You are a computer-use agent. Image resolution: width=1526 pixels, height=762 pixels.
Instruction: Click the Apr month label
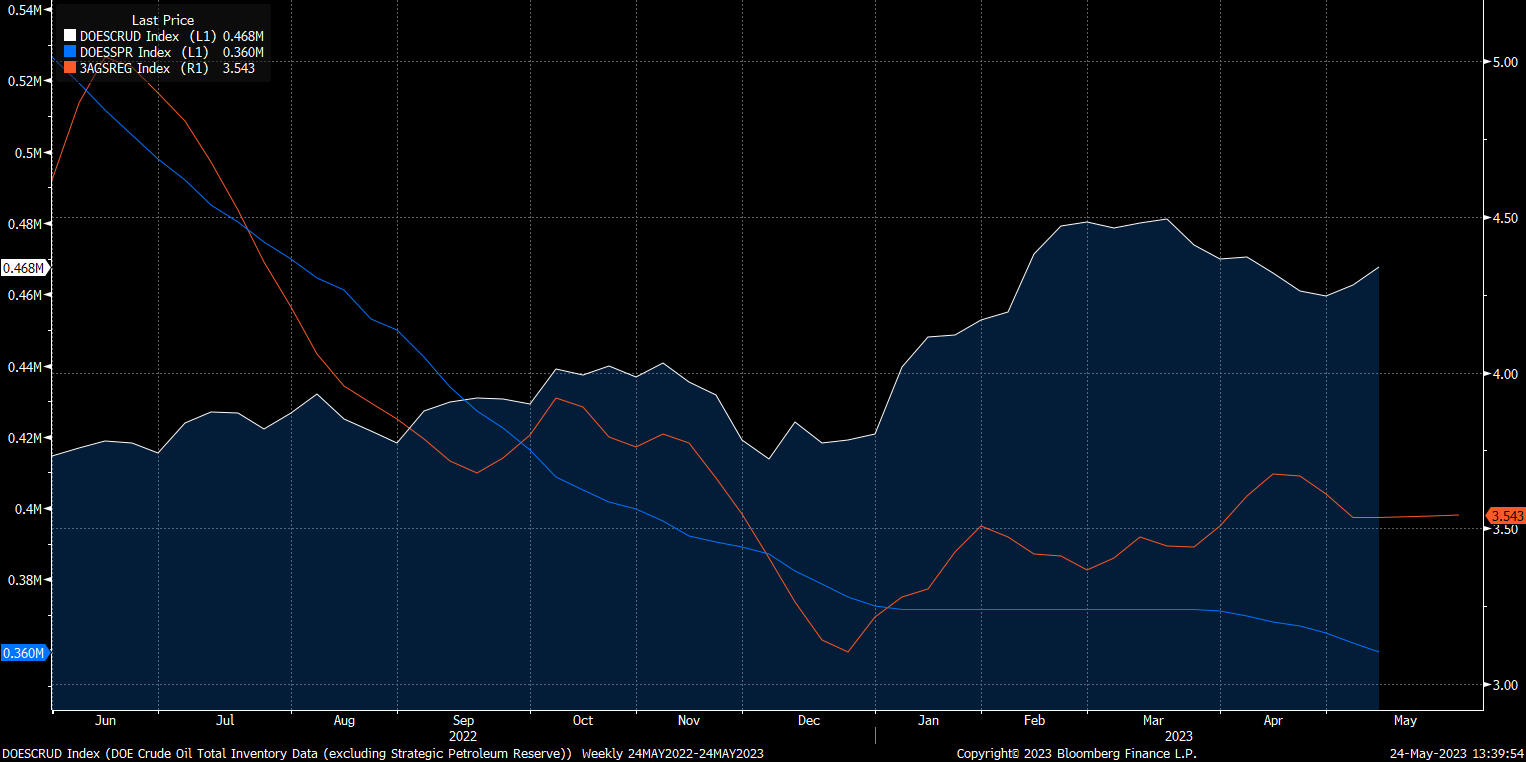(1273, 720)
